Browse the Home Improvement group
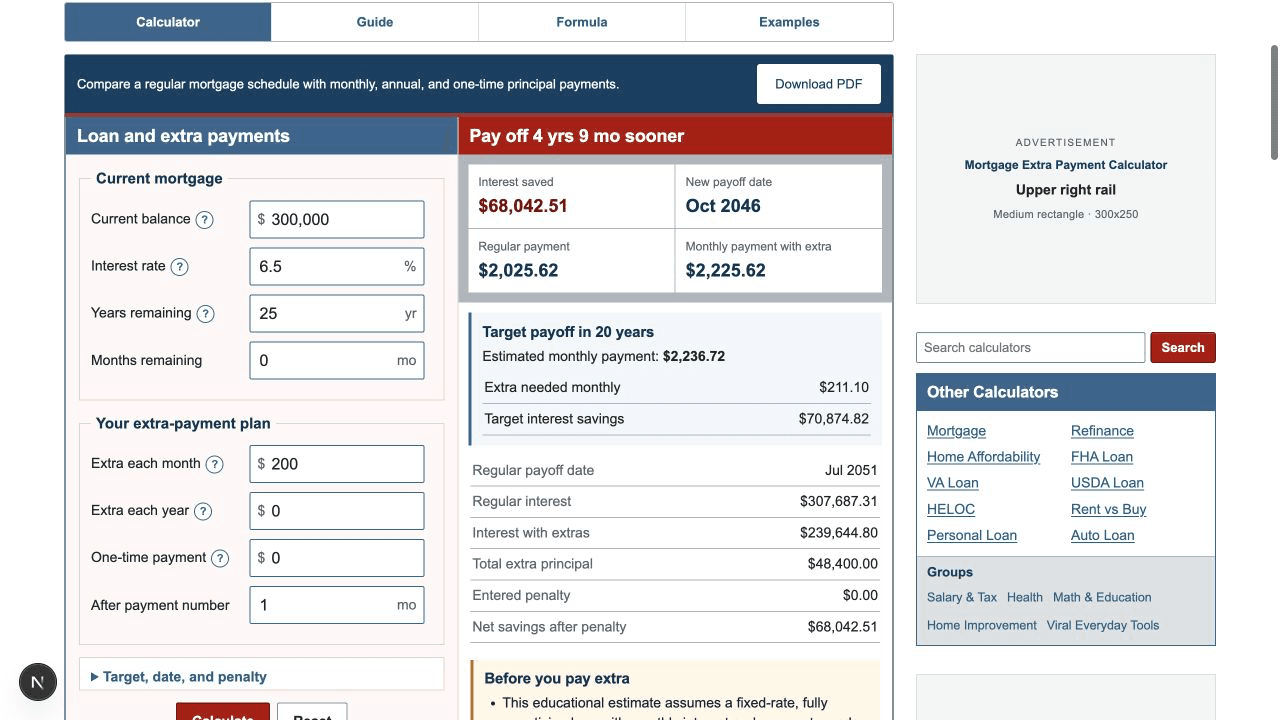Screen dimensions: 1280x720 coord(982,626)
